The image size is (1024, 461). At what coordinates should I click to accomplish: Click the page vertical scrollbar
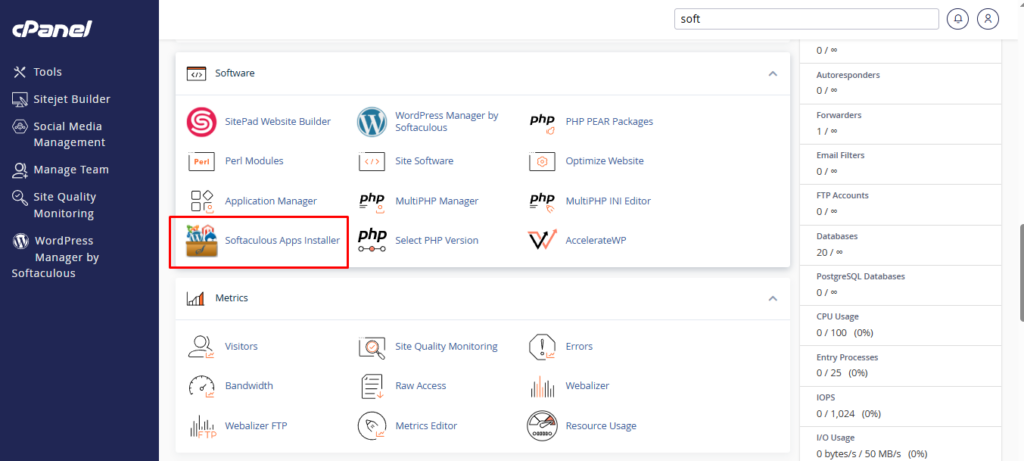[x=1021, y=273]
